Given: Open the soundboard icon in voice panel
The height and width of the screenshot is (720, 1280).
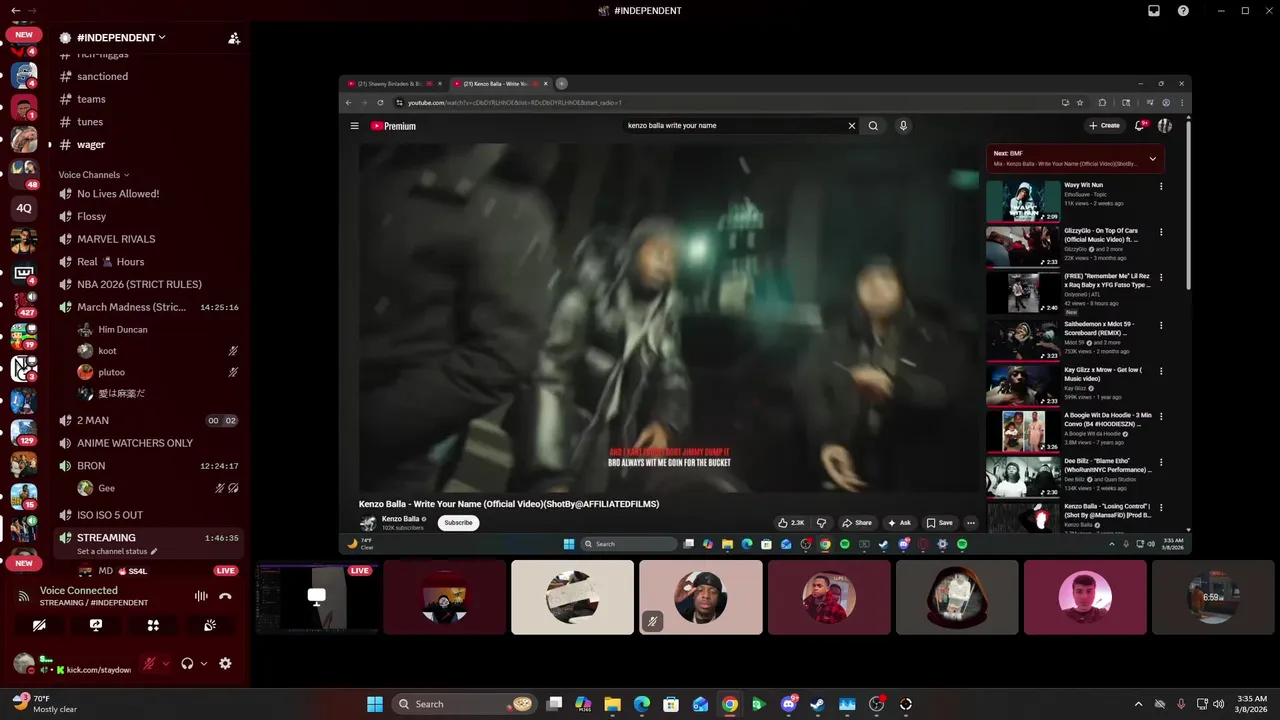Looking at the screenshot, I should click(210, 625).
